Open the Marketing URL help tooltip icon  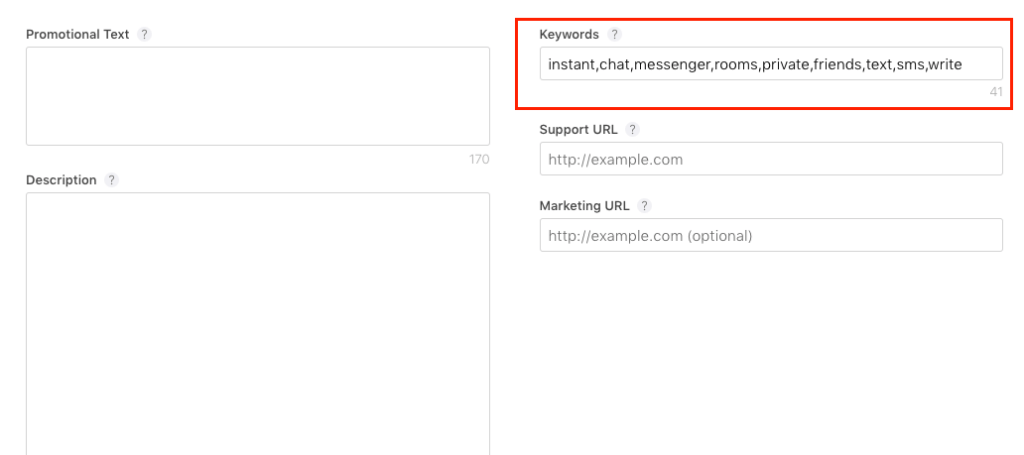tap(644, 206)
